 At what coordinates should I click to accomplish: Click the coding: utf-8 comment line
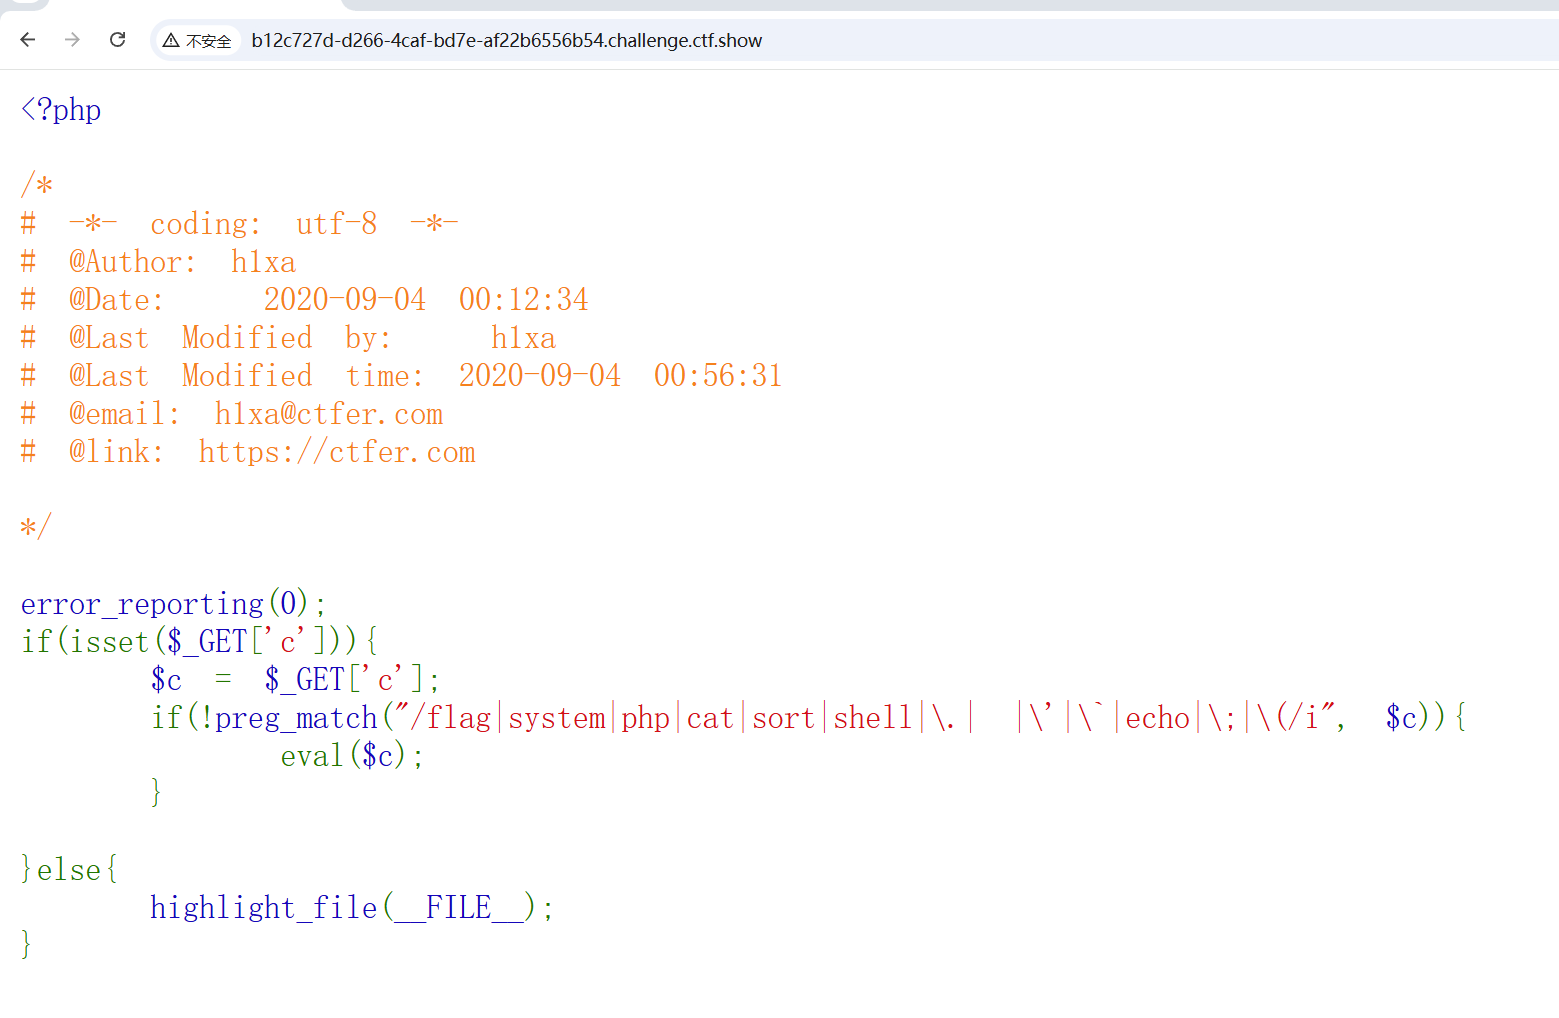tap(262, 224)
